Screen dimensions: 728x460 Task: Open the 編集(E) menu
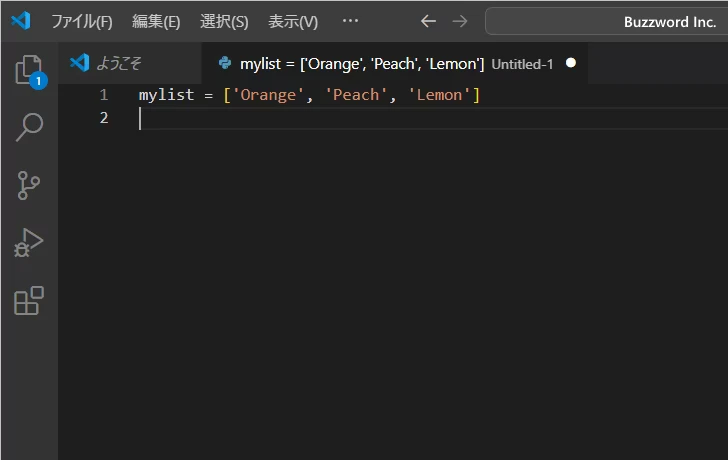point(156,21)
